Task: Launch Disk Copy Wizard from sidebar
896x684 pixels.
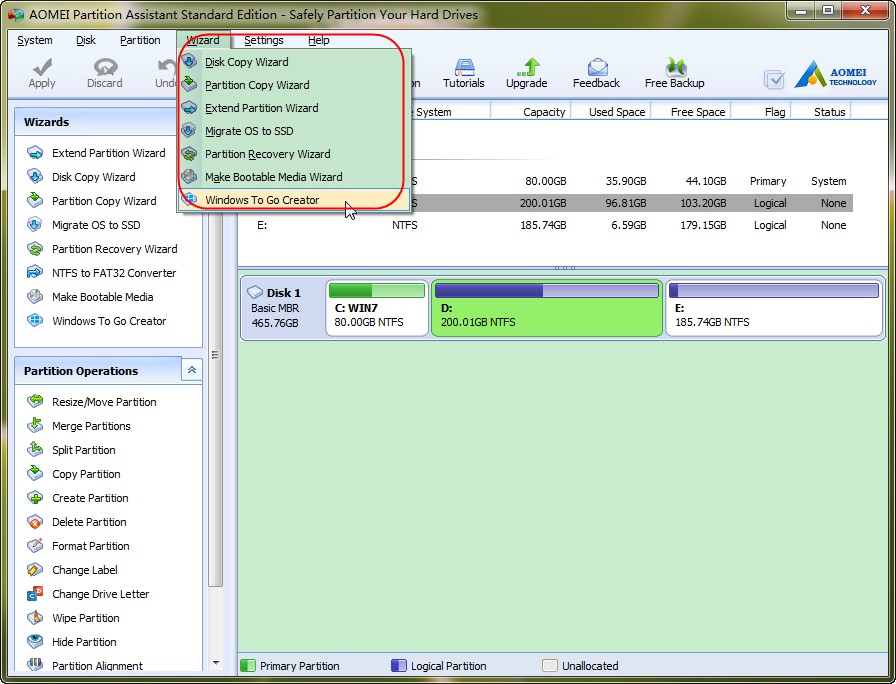Action: [x=81, y=177]
